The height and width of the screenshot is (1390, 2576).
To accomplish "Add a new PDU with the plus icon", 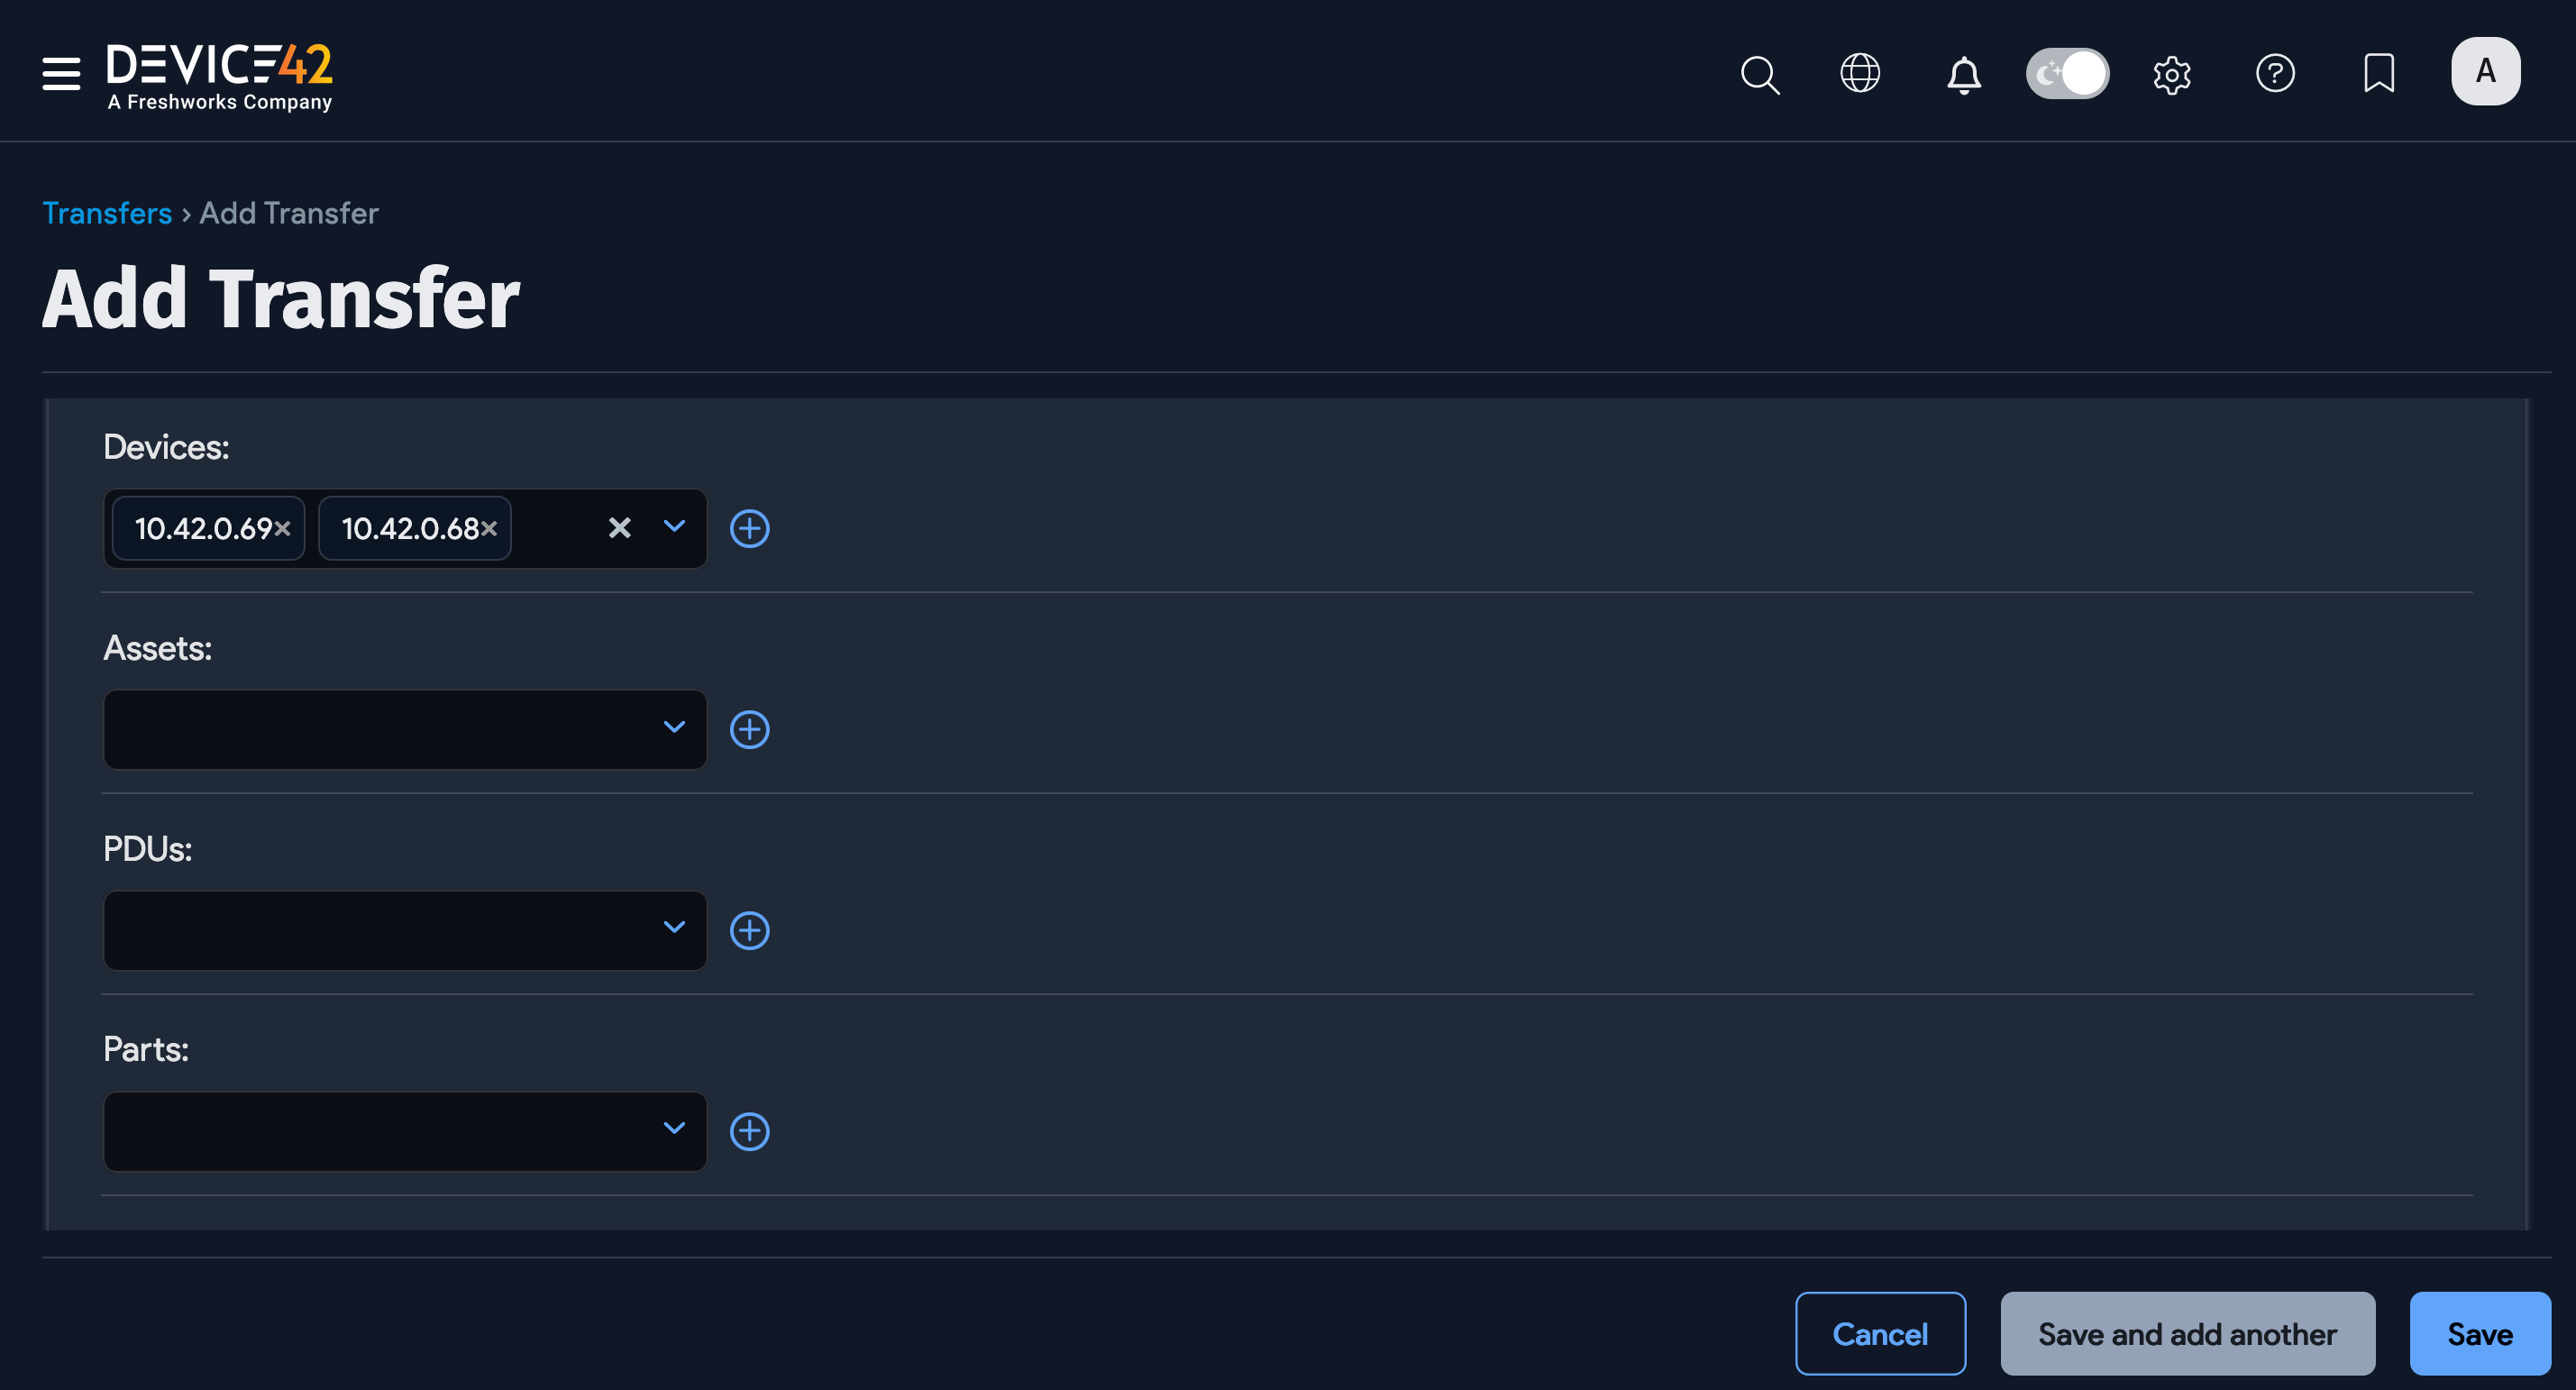I will [x=751, y=930].
